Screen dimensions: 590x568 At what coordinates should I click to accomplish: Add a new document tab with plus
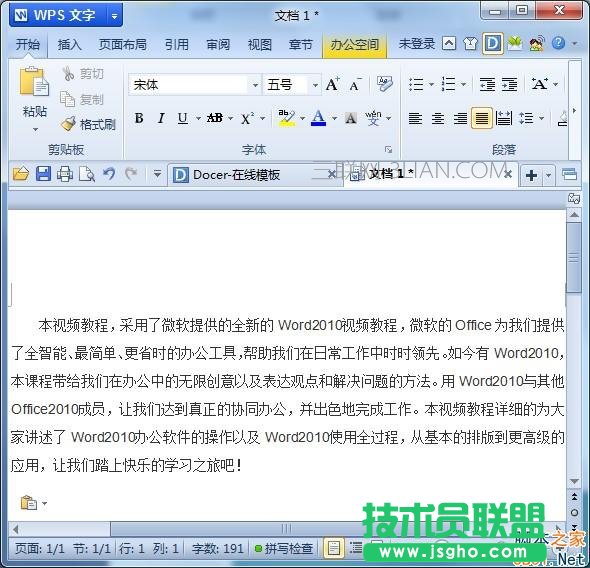531,175
